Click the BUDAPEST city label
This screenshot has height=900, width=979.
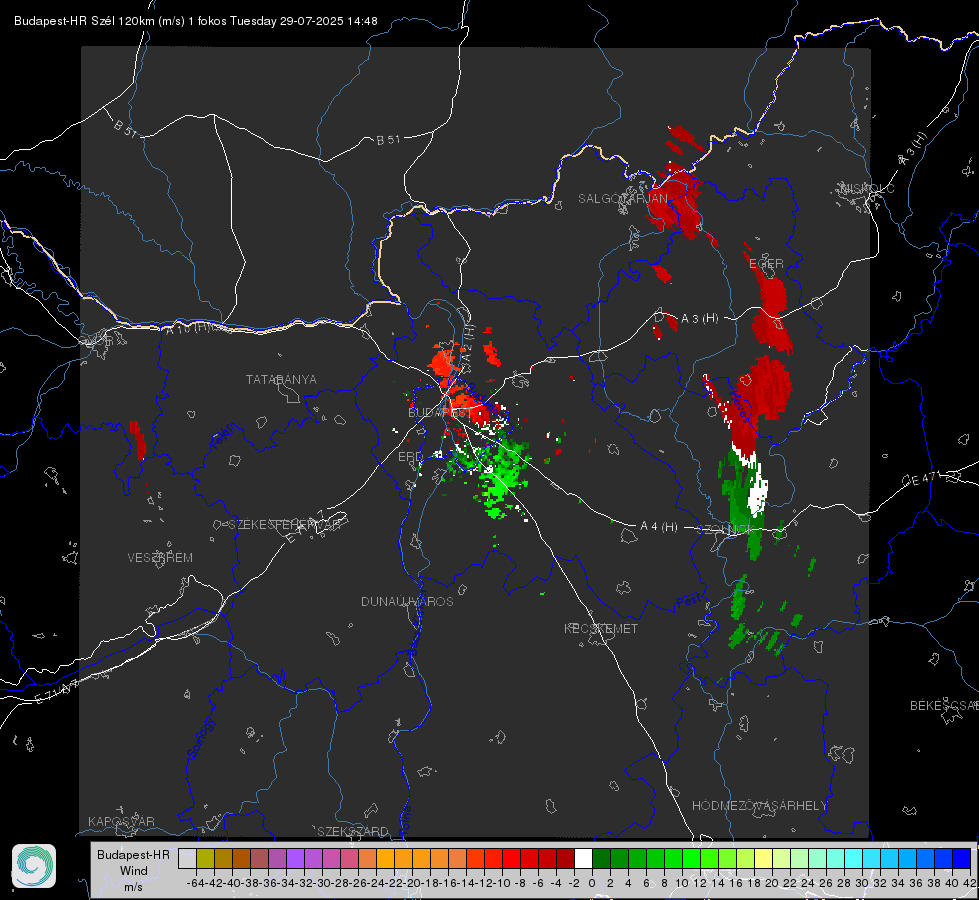coord(440,413)
